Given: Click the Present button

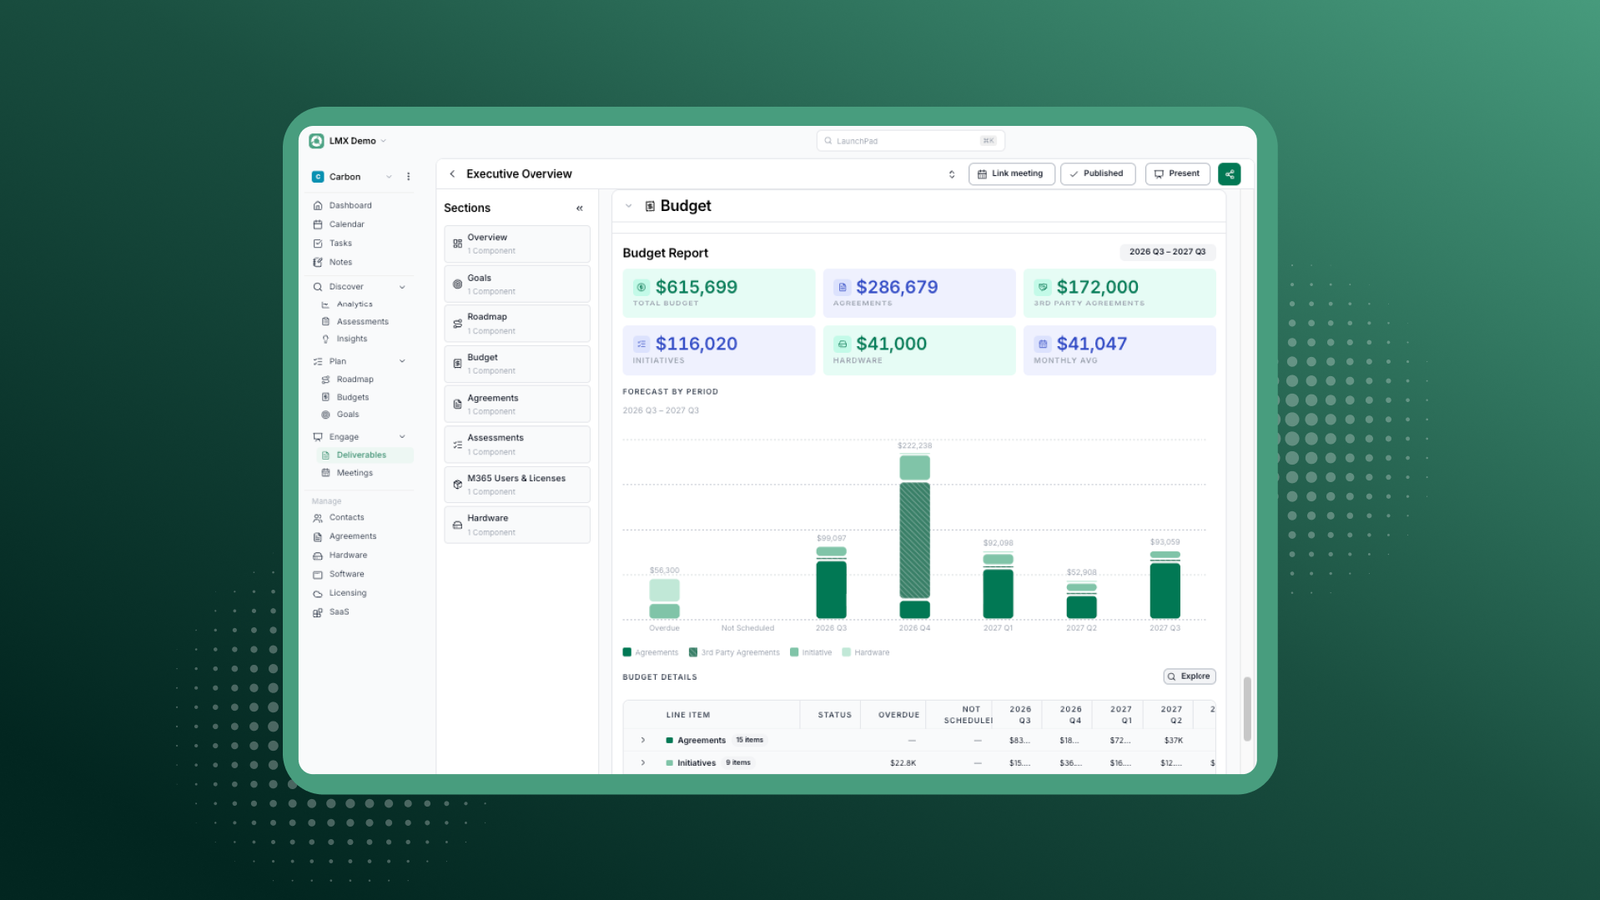Looking at the screenshot, I should click(x=1177, y=174).
